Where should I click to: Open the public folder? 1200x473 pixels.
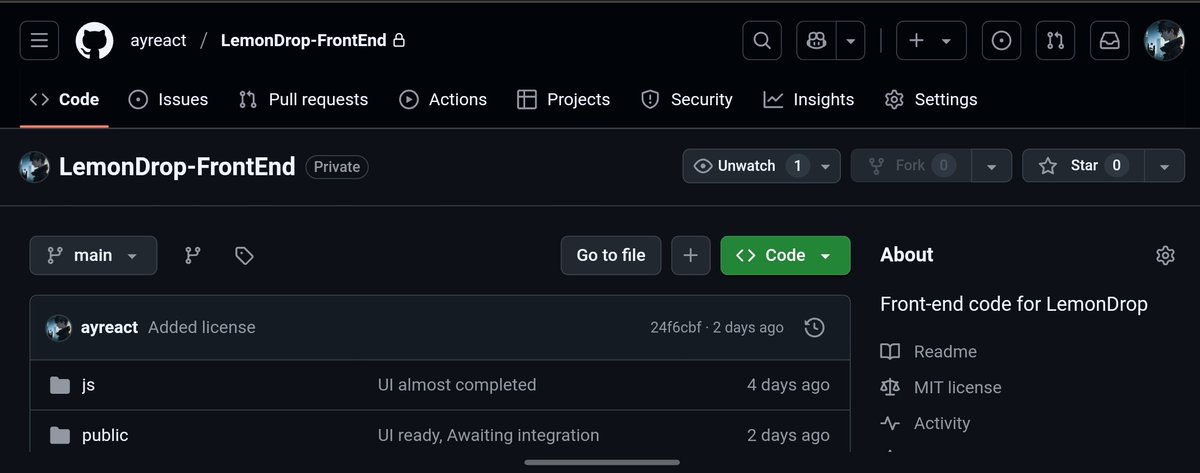(105, 435)
